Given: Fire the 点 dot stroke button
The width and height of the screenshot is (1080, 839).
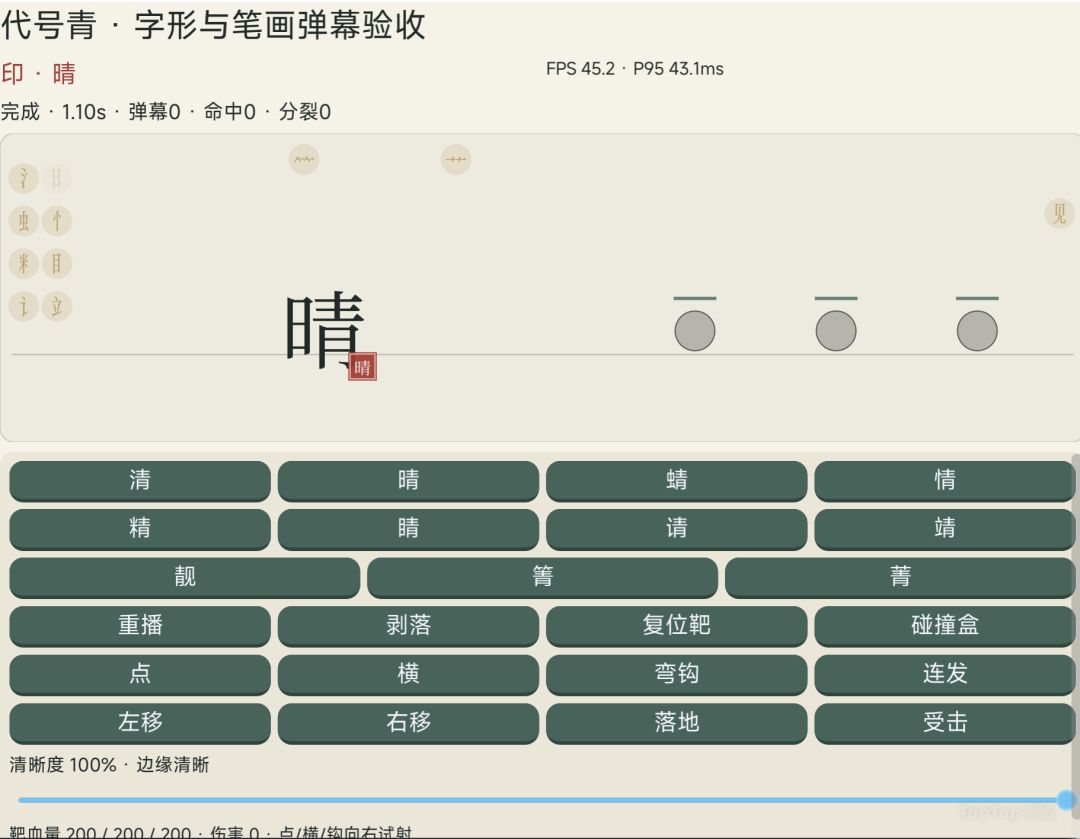Looking at the screenshot, I should tap(140, 674).
